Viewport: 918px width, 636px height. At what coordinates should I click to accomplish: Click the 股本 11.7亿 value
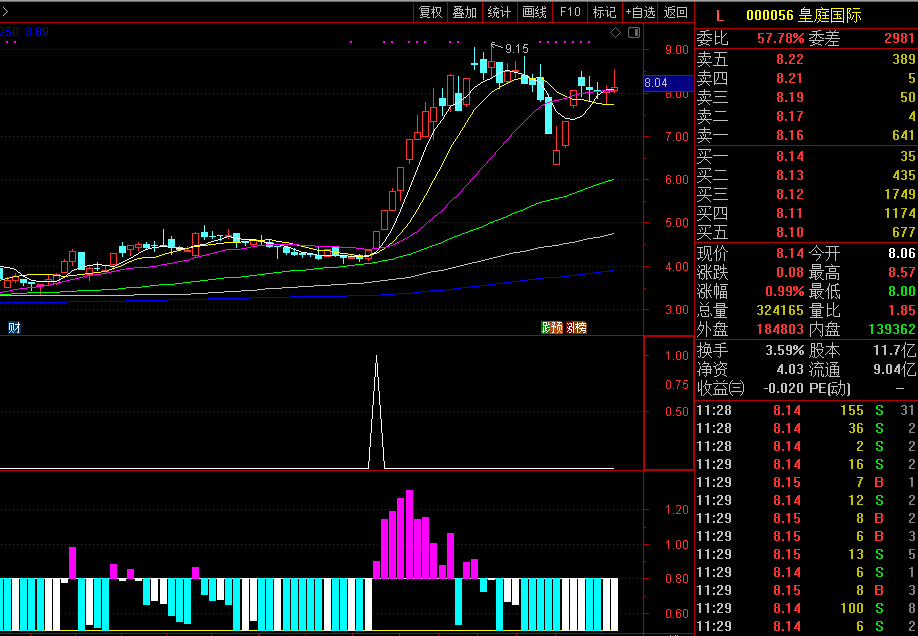tap(894, 351)
